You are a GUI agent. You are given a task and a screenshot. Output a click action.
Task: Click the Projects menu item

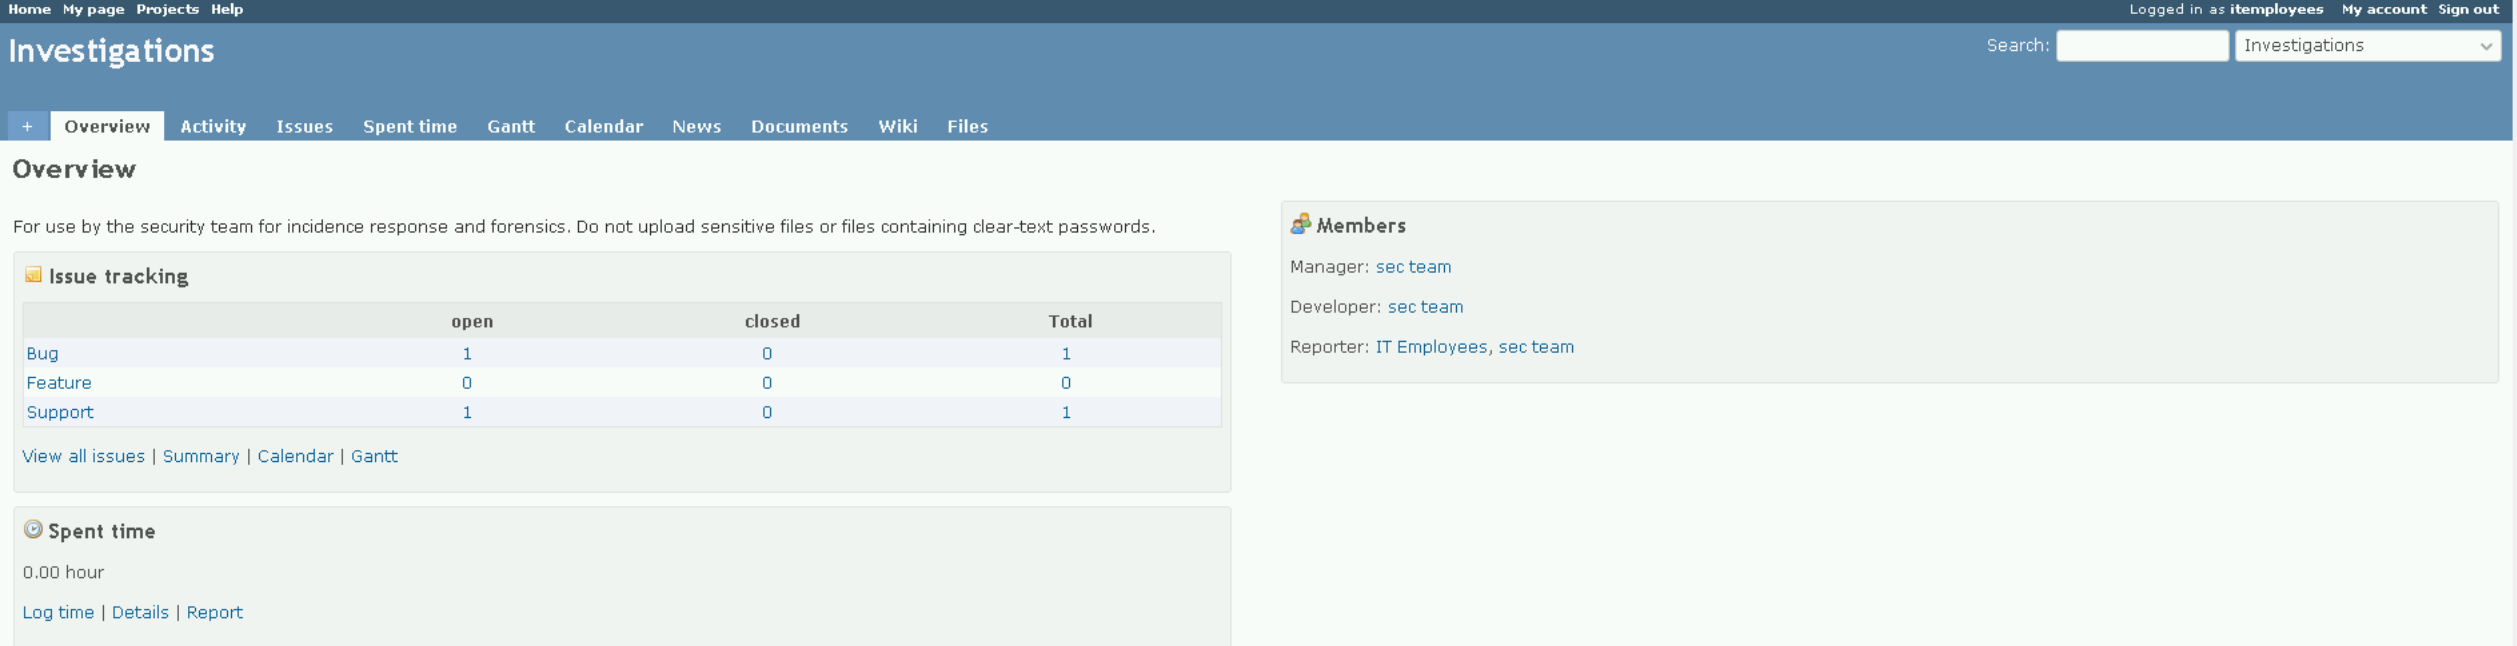pos(167,10)
